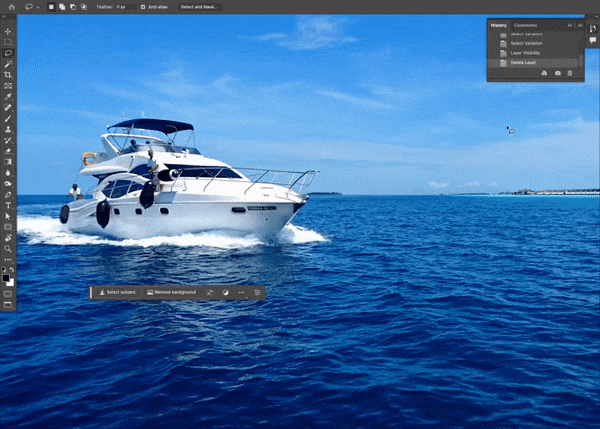Select the Move tool
600x429 pixels.
point(8,31)
